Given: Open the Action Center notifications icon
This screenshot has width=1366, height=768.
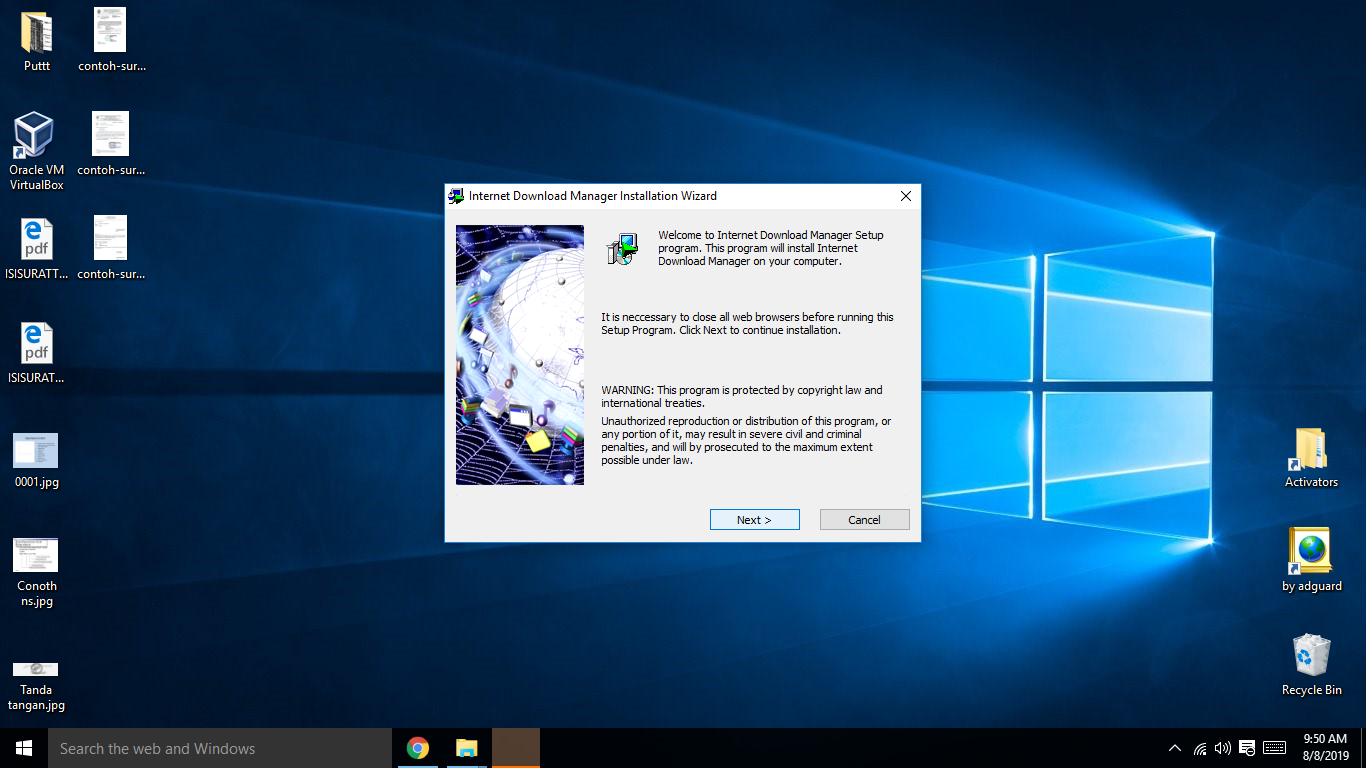Looking at the screenshot, I should click(1247, 748).
